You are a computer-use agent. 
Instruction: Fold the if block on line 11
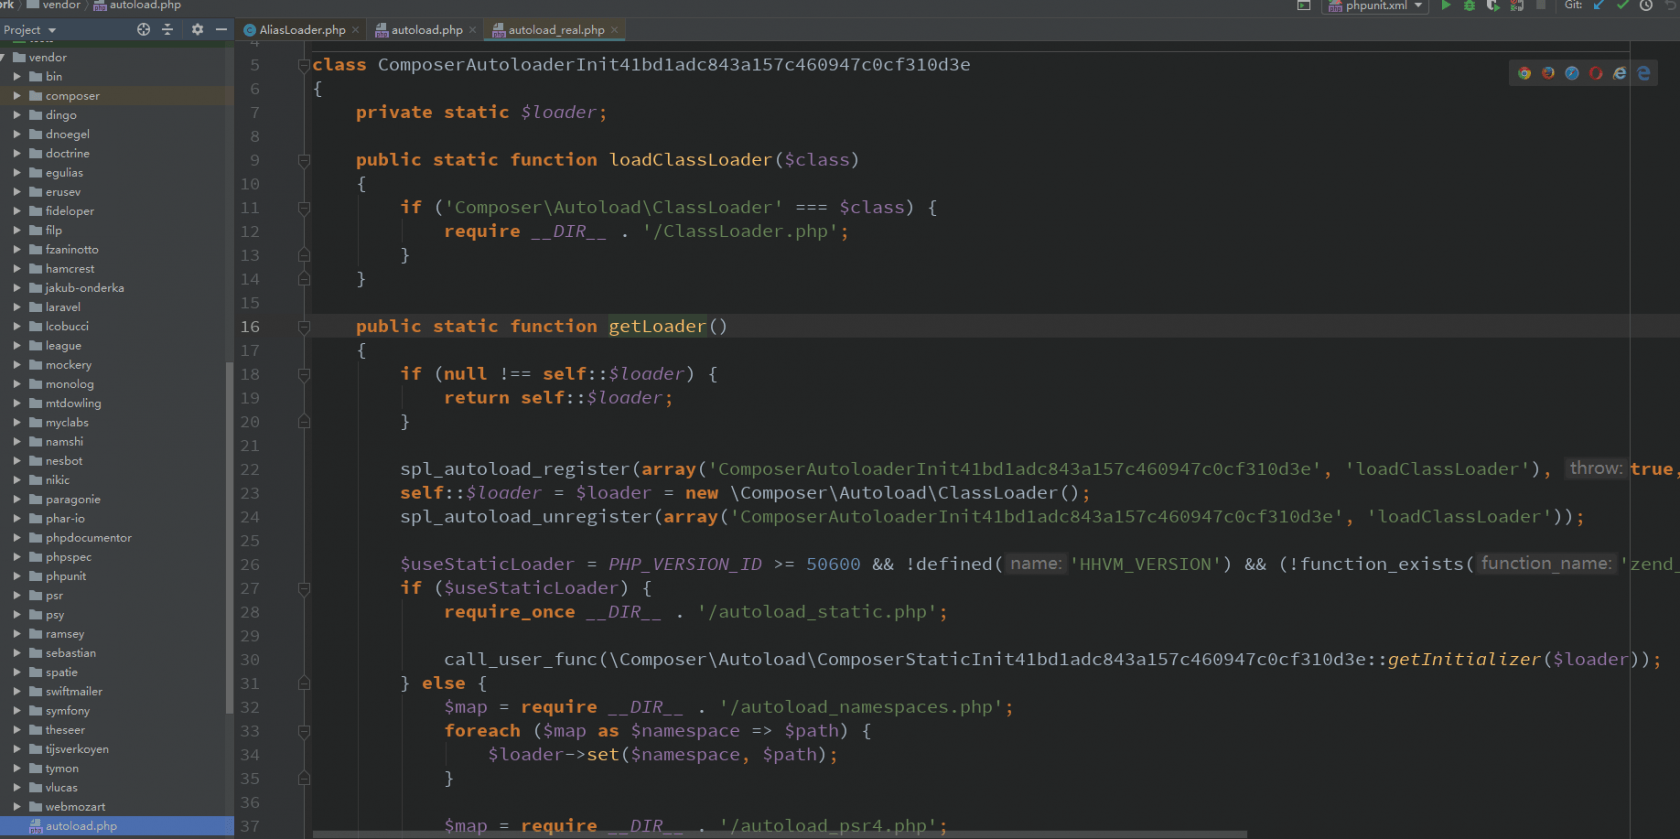coord(304,208)
